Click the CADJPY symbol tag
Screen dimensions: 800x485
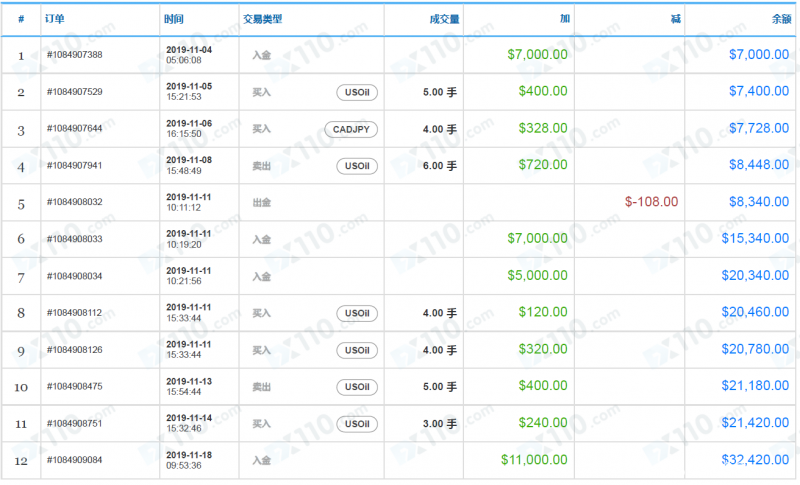tap(351, 130)
